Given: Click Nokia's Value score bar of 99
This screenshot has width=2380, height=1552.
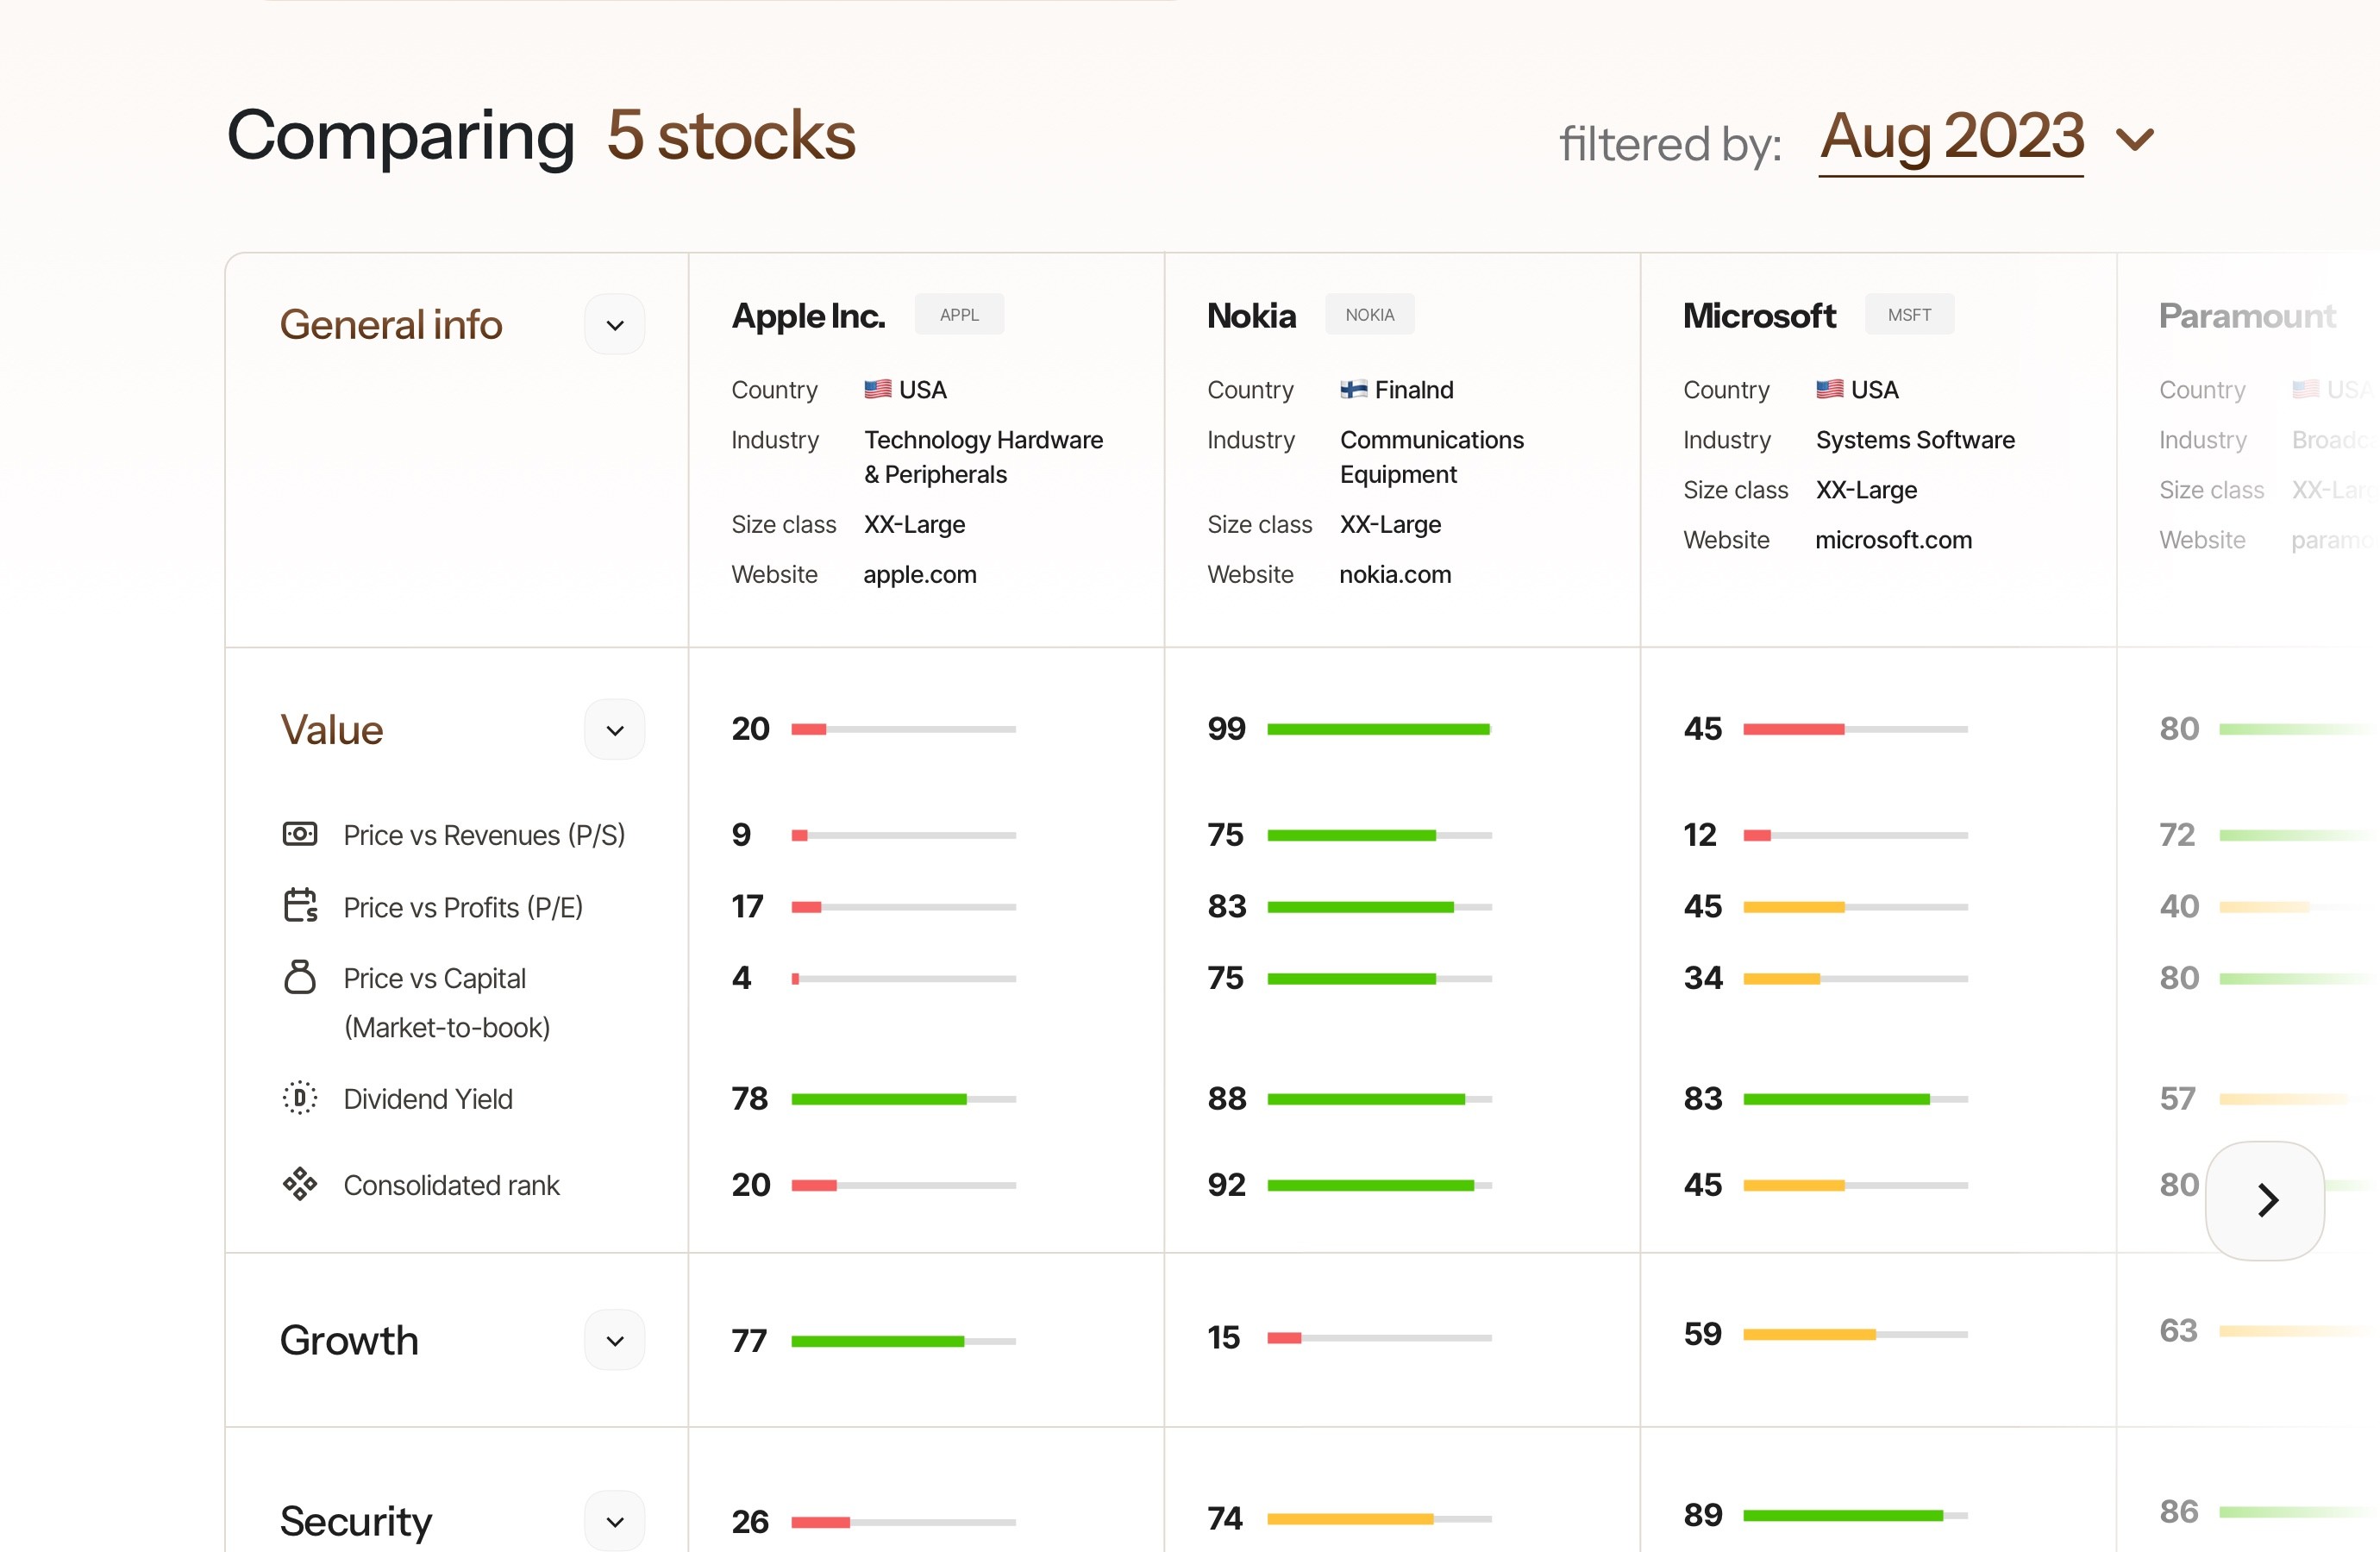Looking at the screenshot, I should click(1379, 729).
